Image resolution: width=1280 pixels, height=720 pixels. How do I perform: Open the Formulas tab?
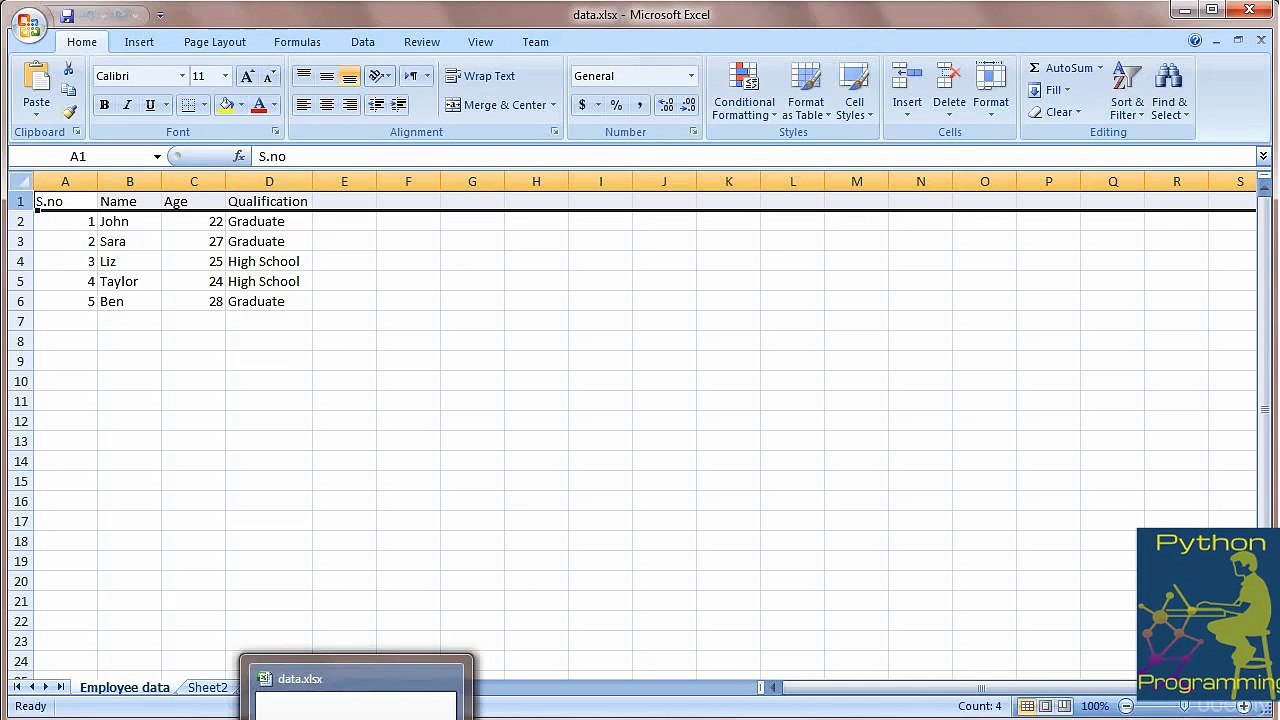pos(297,42)
